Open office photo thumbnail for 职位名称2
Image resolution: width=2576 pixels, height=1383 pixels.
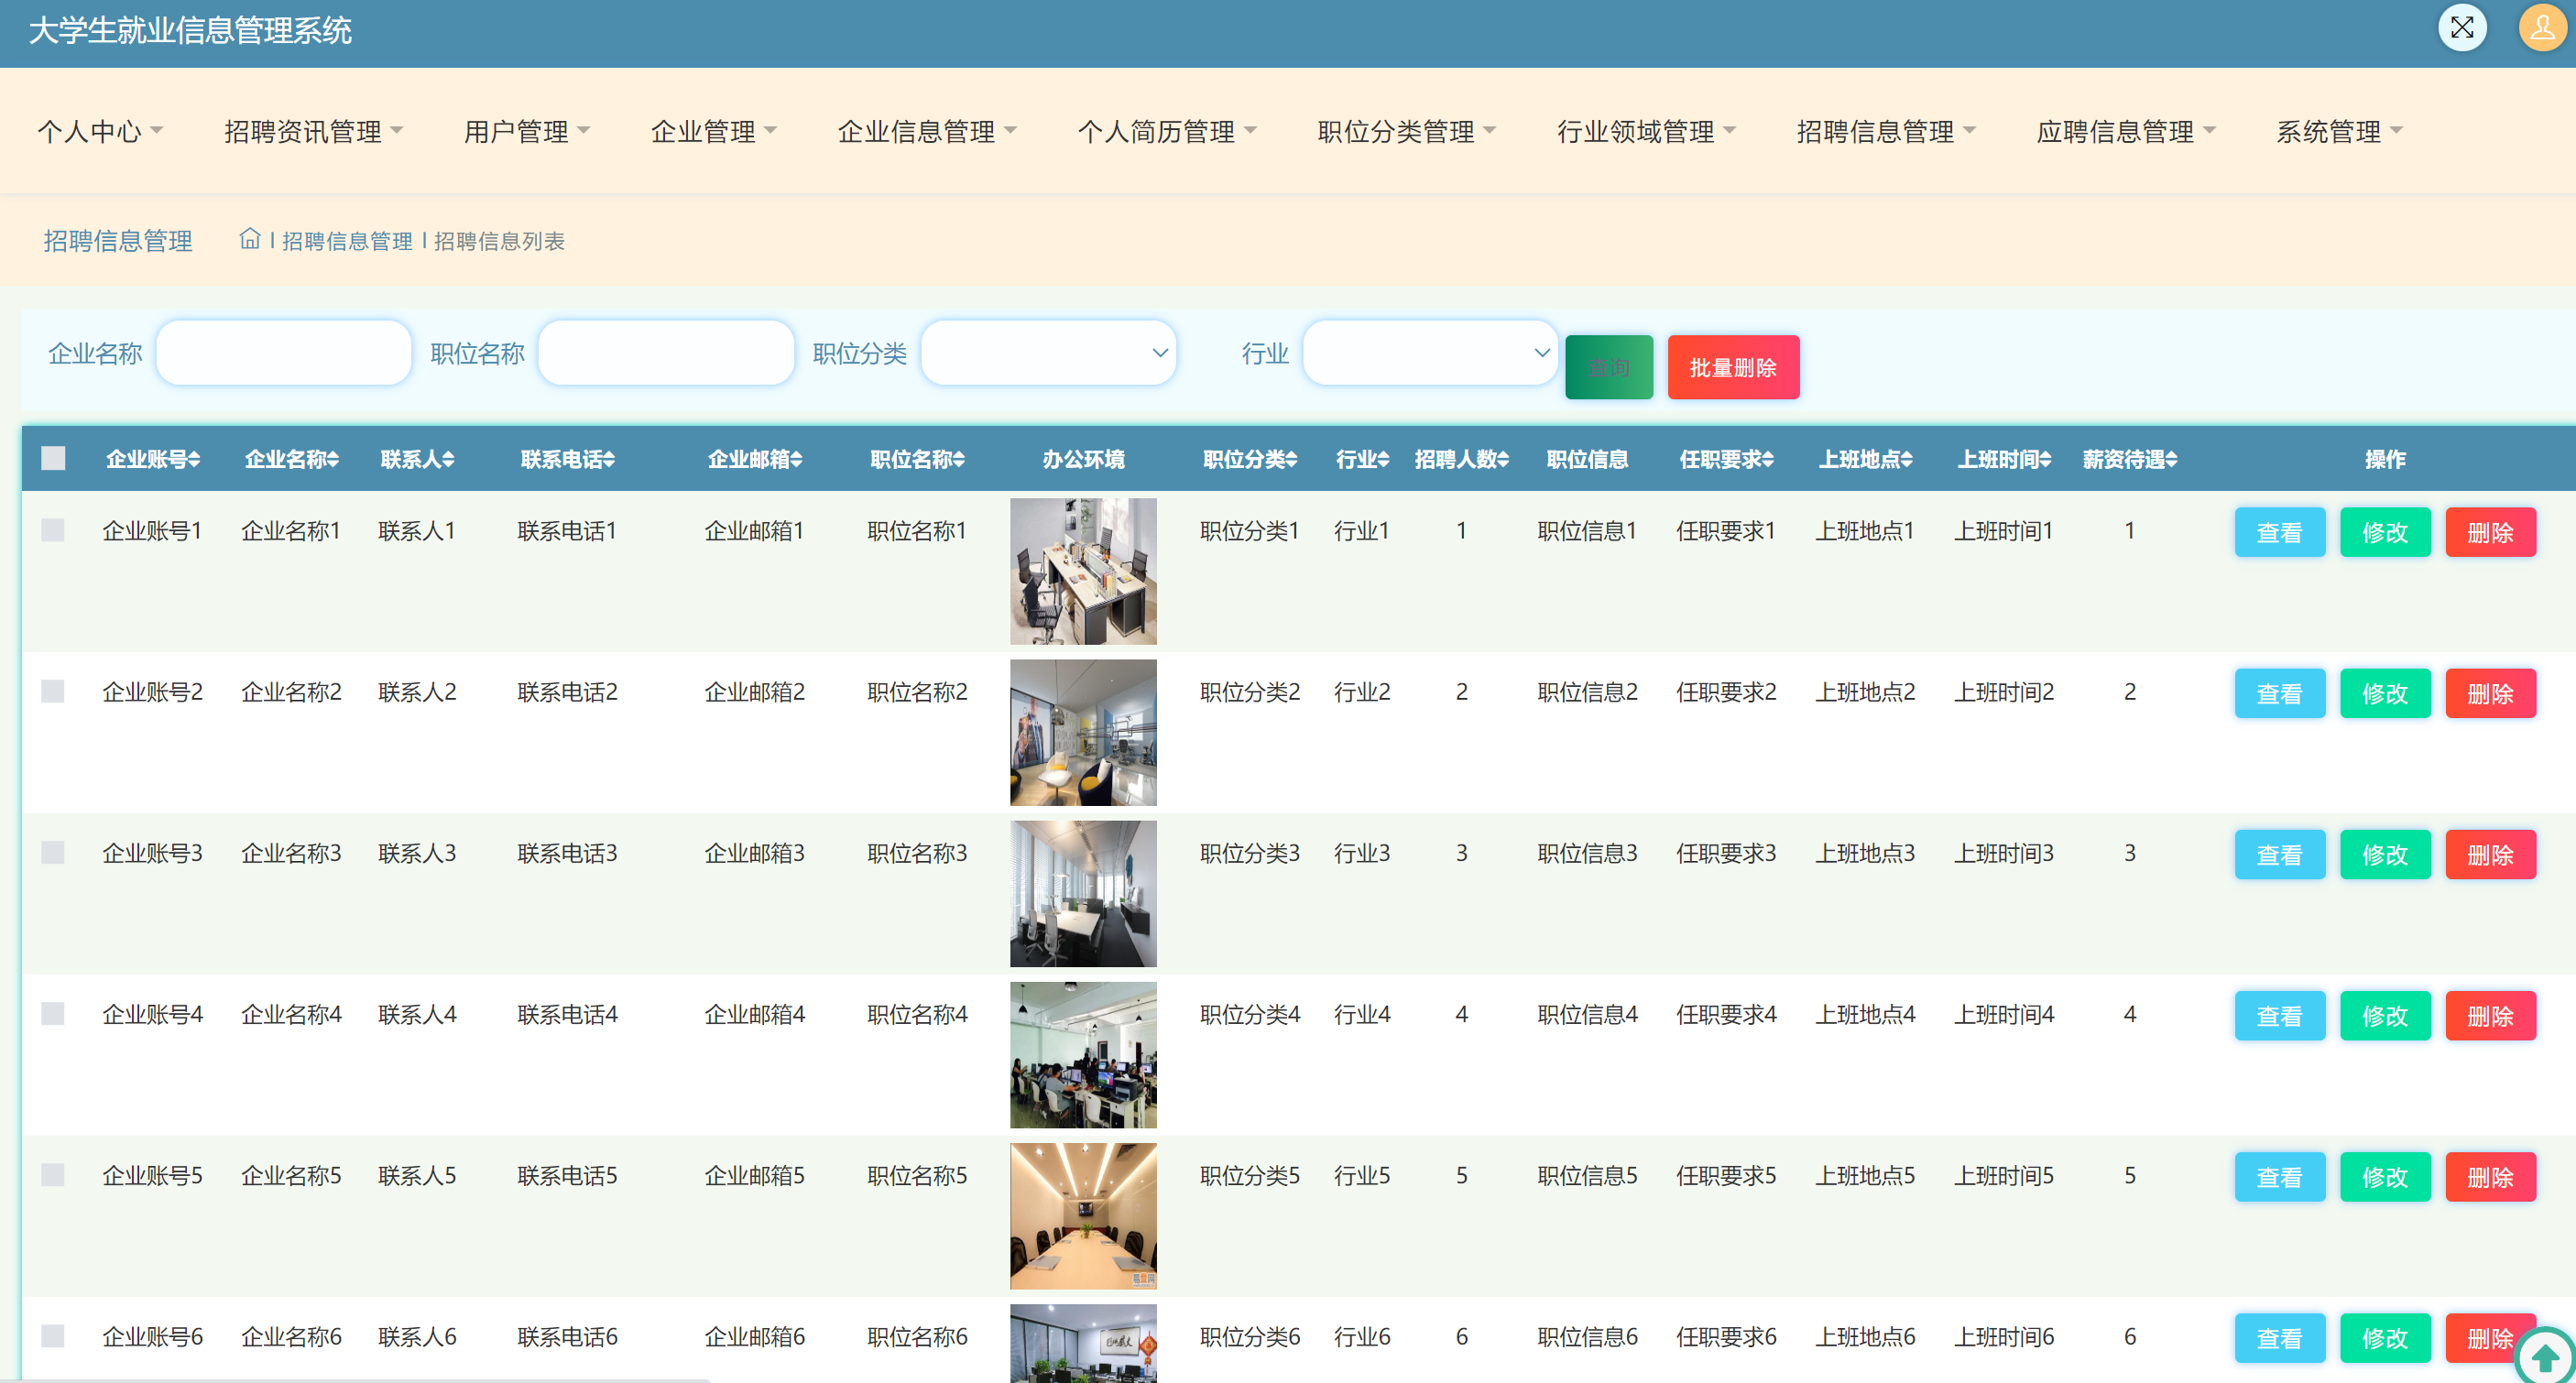[x=1083, y=732]
